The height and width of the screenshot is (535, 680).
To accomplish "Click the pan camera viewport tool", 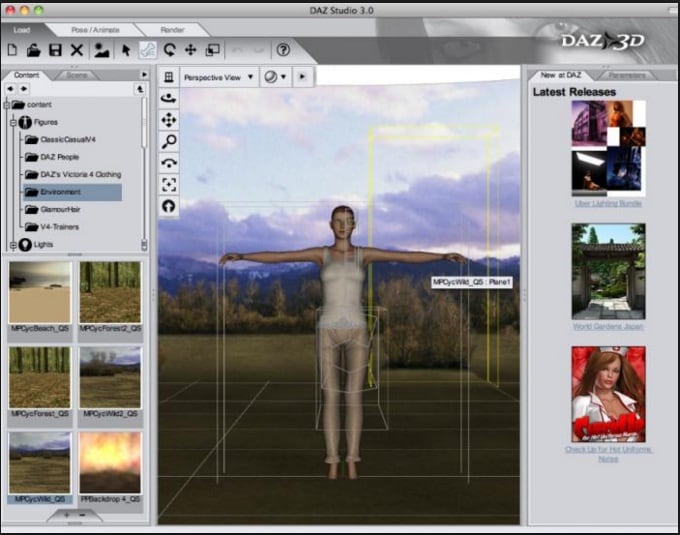I will pyautogui.click(x=169, y=120).
